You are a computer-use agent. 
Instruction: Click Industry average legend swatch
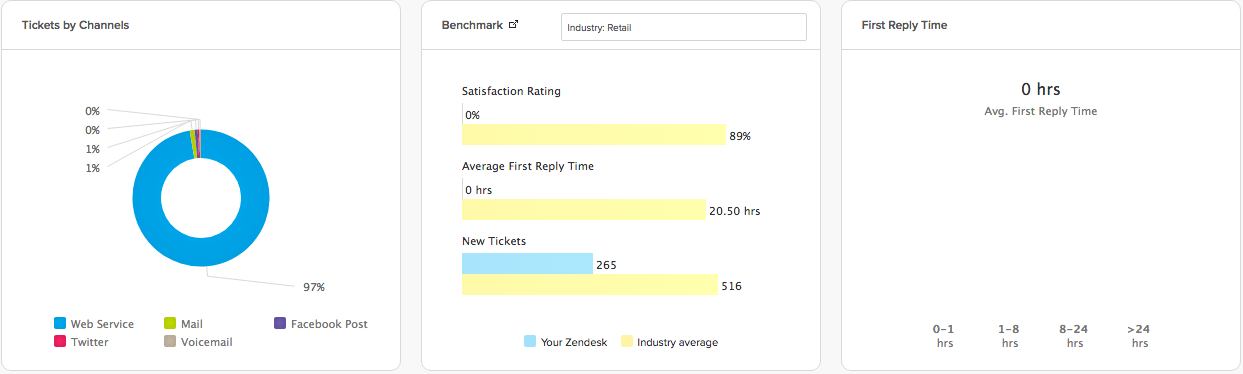tap(626, 342)
